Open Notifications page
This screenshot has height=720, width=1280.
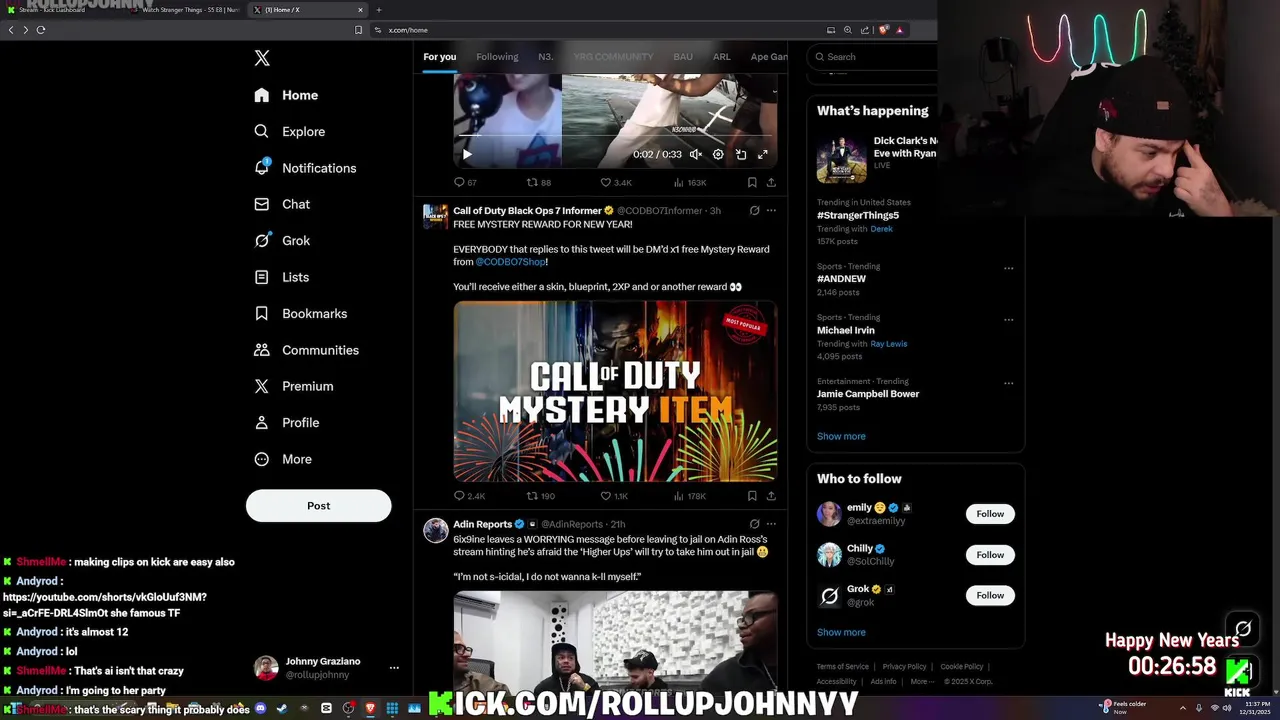coord(305,168)
